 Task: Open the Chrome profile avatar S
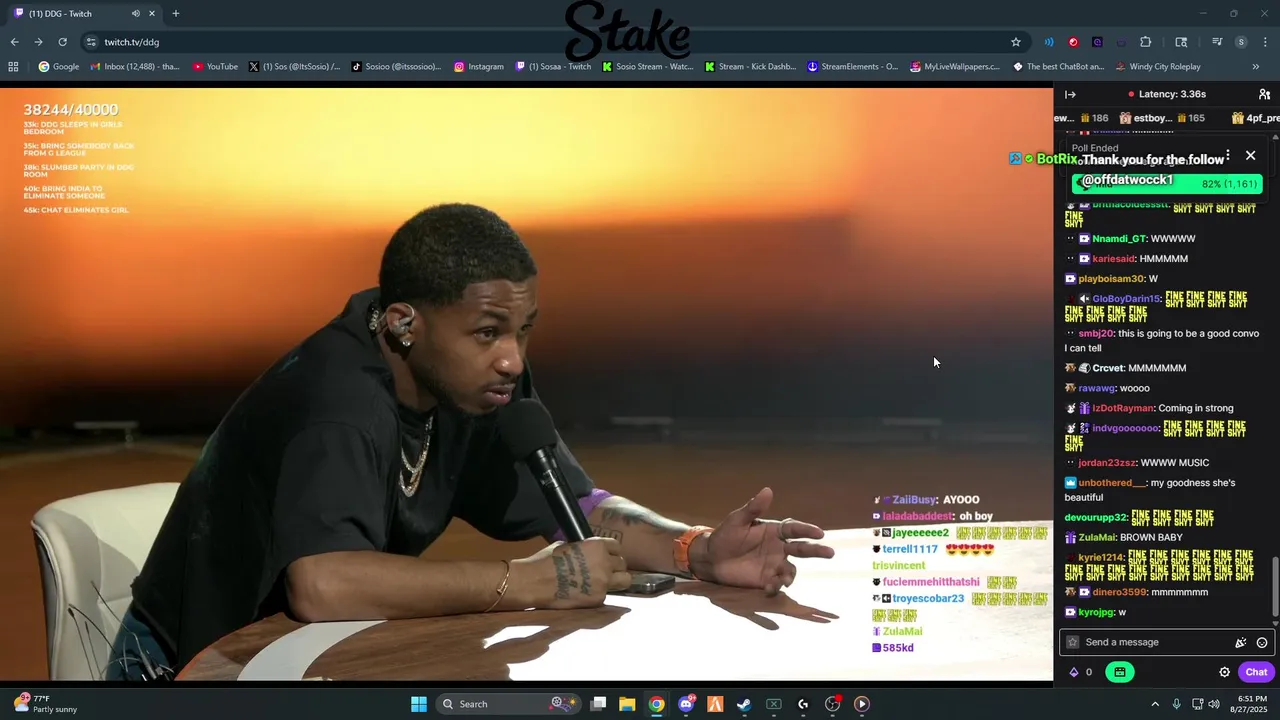(x=1241, y=42)
